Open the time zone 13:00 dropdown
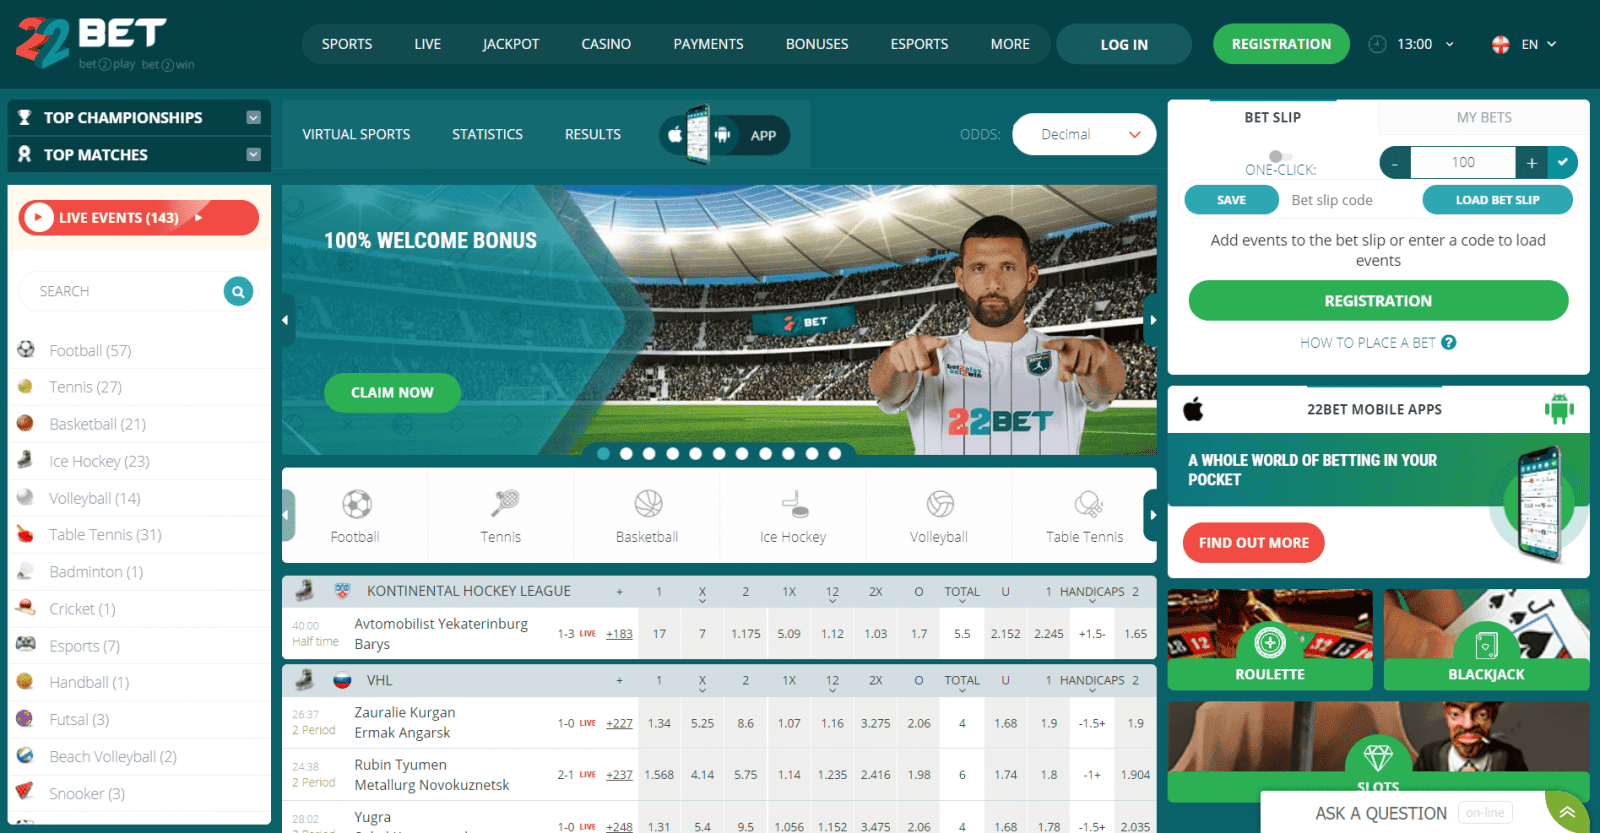Image resolution: width=1600 pixels, height=833 pixels. click(1425, 44)
